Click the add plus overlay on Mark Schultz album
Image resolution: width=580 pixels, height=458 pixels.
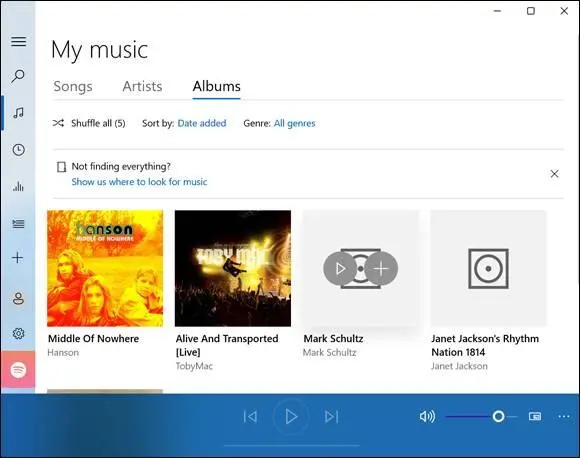point(381,269)
